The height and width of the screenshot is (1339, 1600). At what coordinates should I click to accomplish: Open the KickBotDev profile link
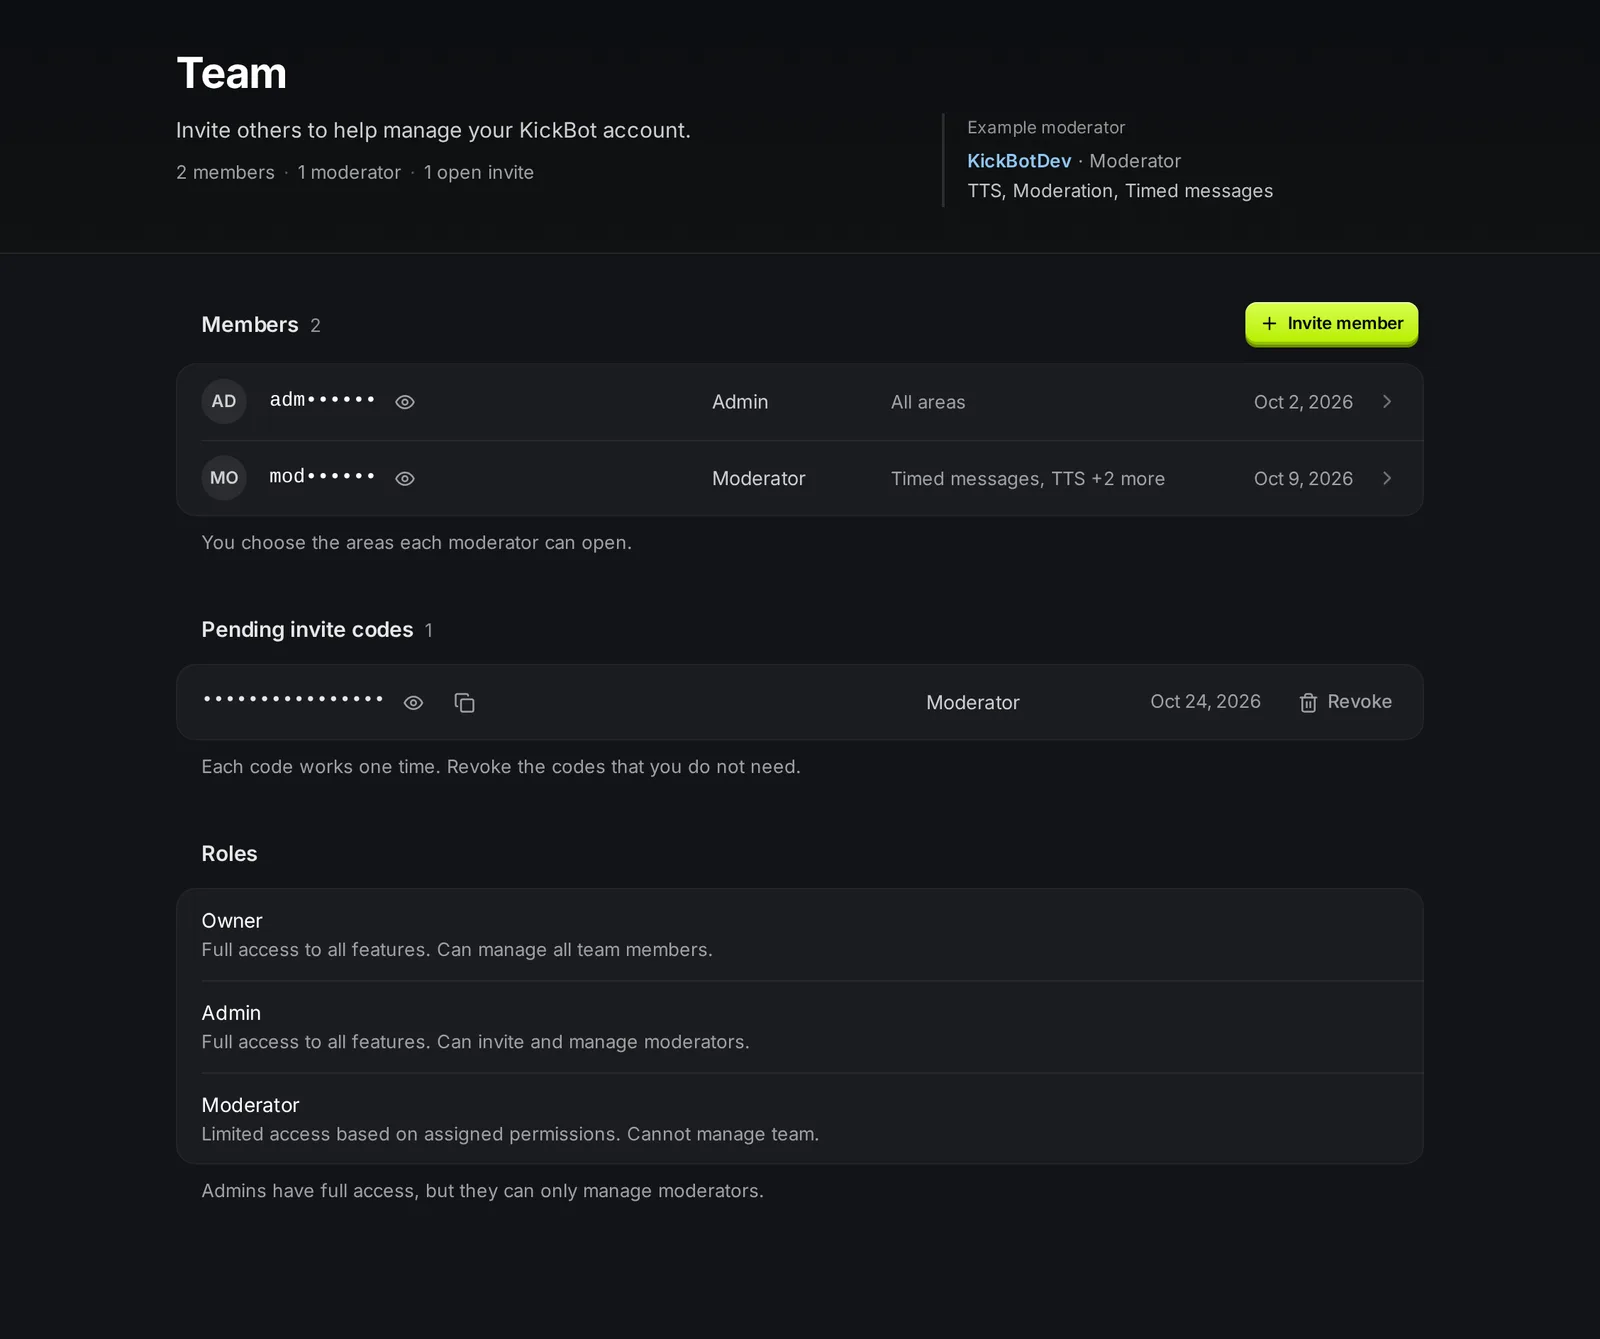[1019, 161]
